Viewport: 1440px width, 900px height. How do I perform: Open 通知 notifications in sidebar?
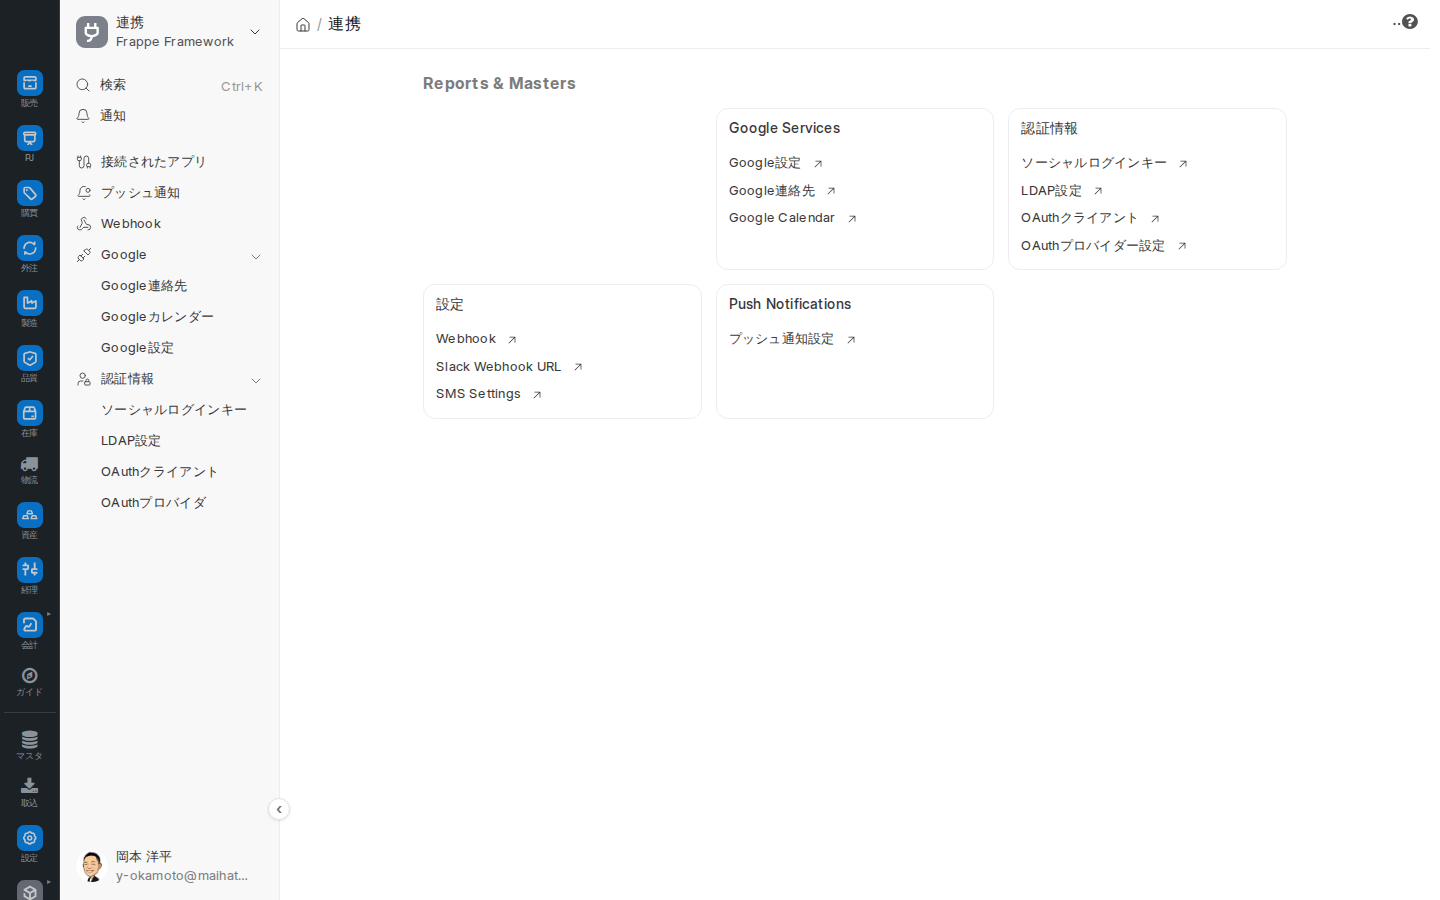[169, 116]
